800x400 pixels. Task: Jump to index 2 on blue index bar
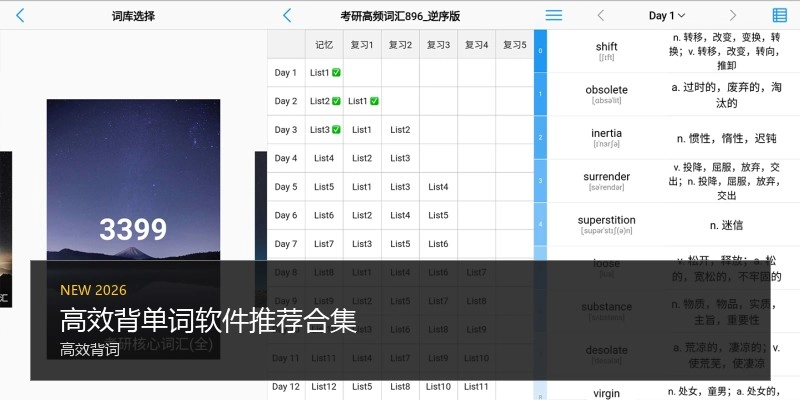tap(540, 137)
